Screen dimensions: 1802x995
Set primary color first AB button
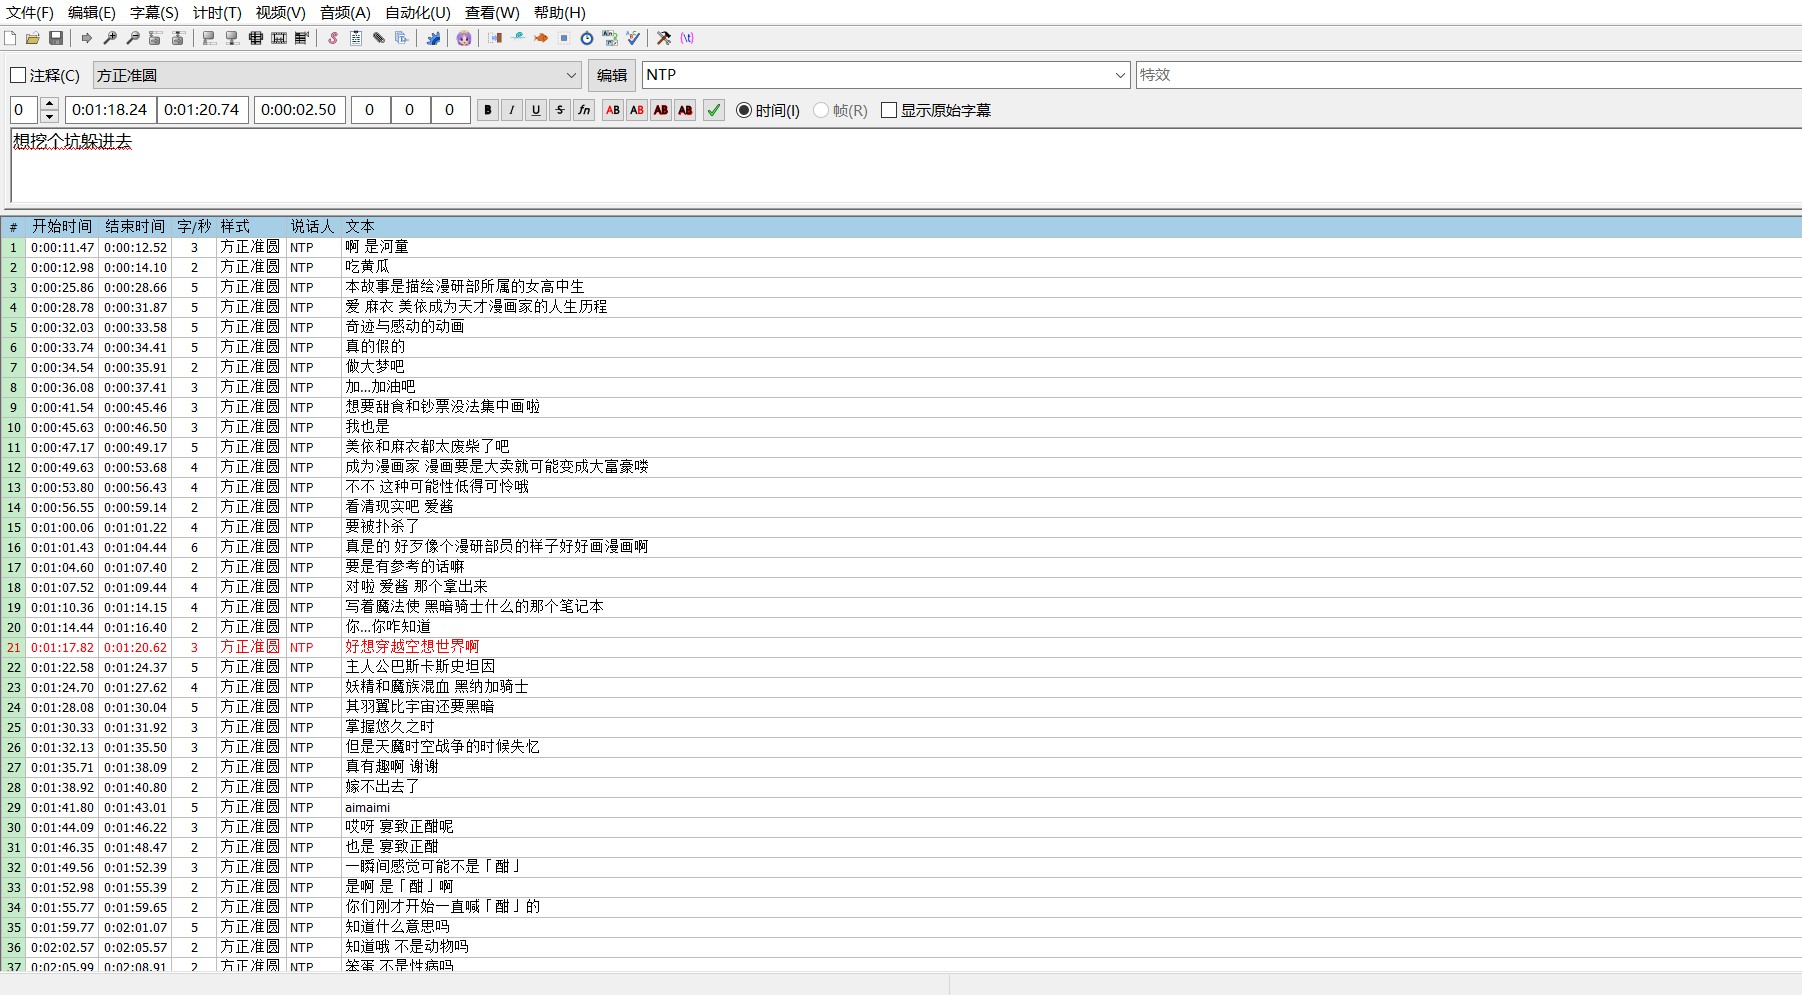pyautogui.click(x=613, y=110)
